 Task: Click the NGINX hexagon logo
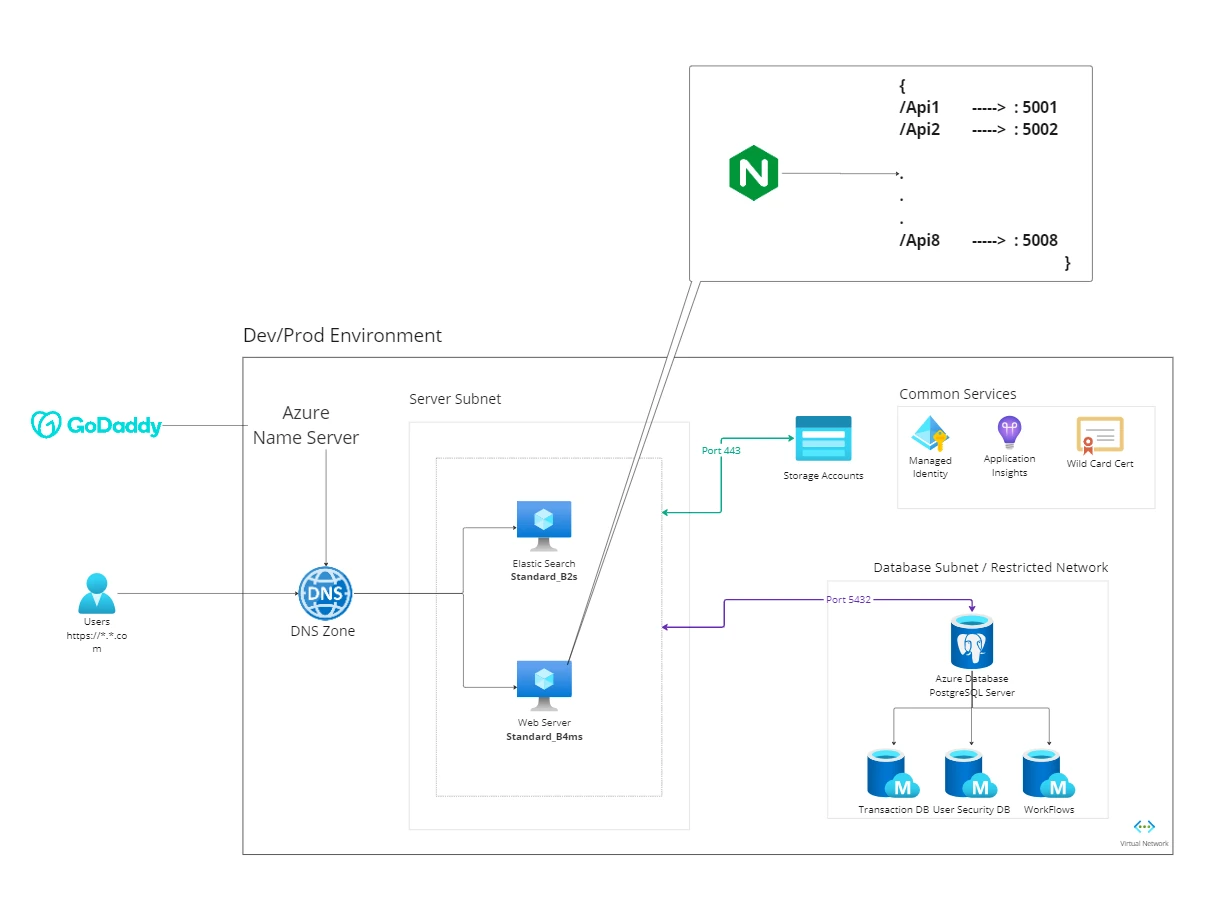pyautogui.click(x=754, y=173)
